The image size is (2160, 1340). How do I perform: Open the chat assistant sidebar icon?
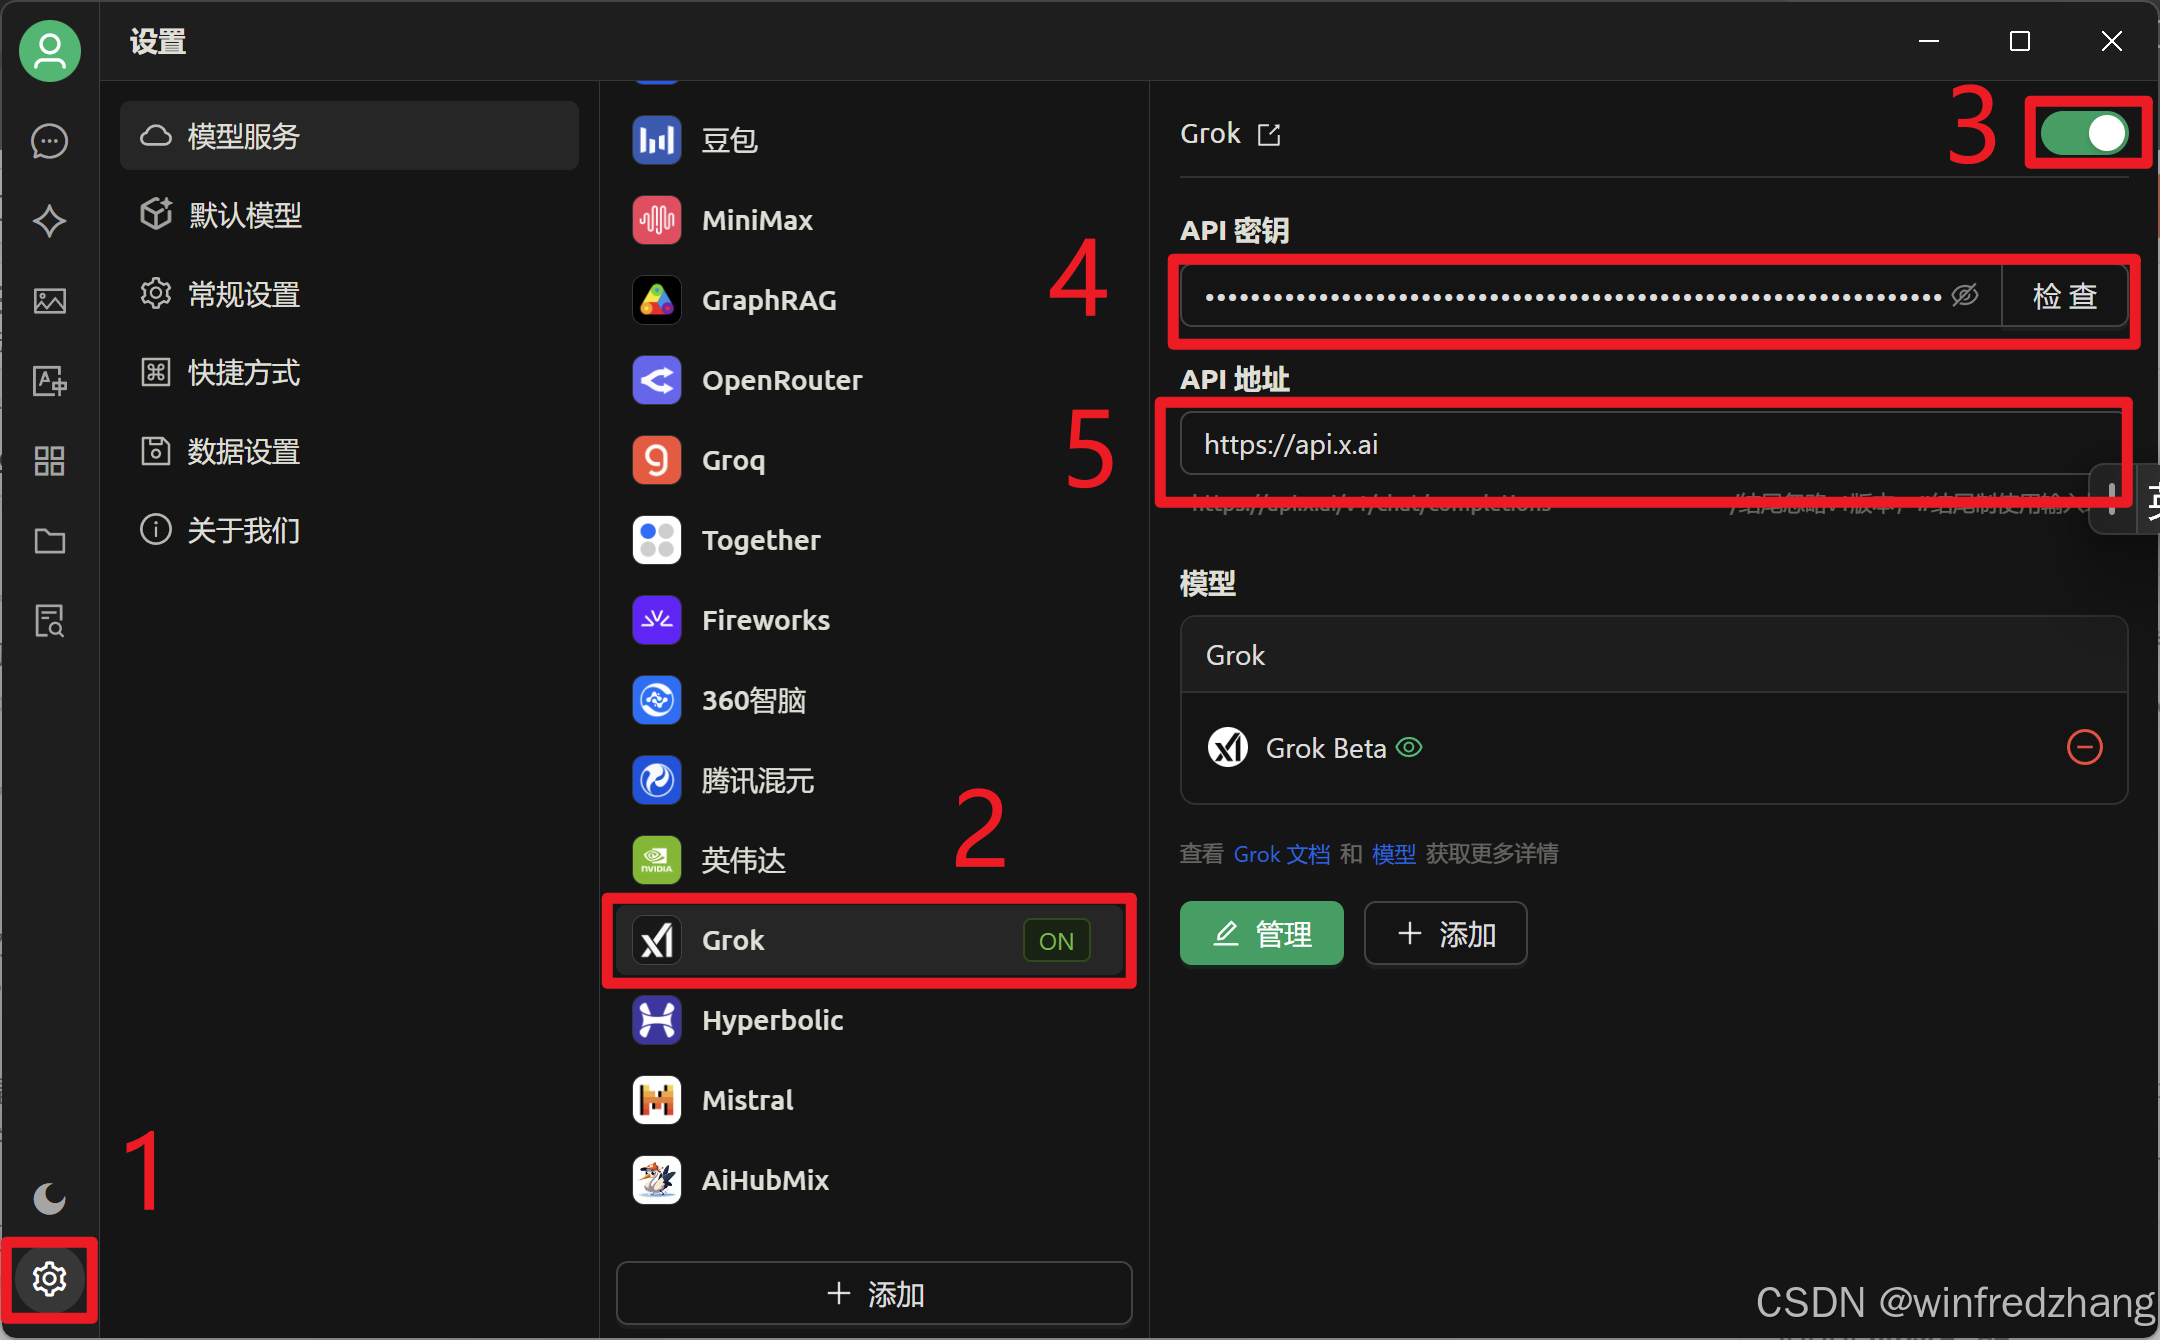click(x=49, y=141)
